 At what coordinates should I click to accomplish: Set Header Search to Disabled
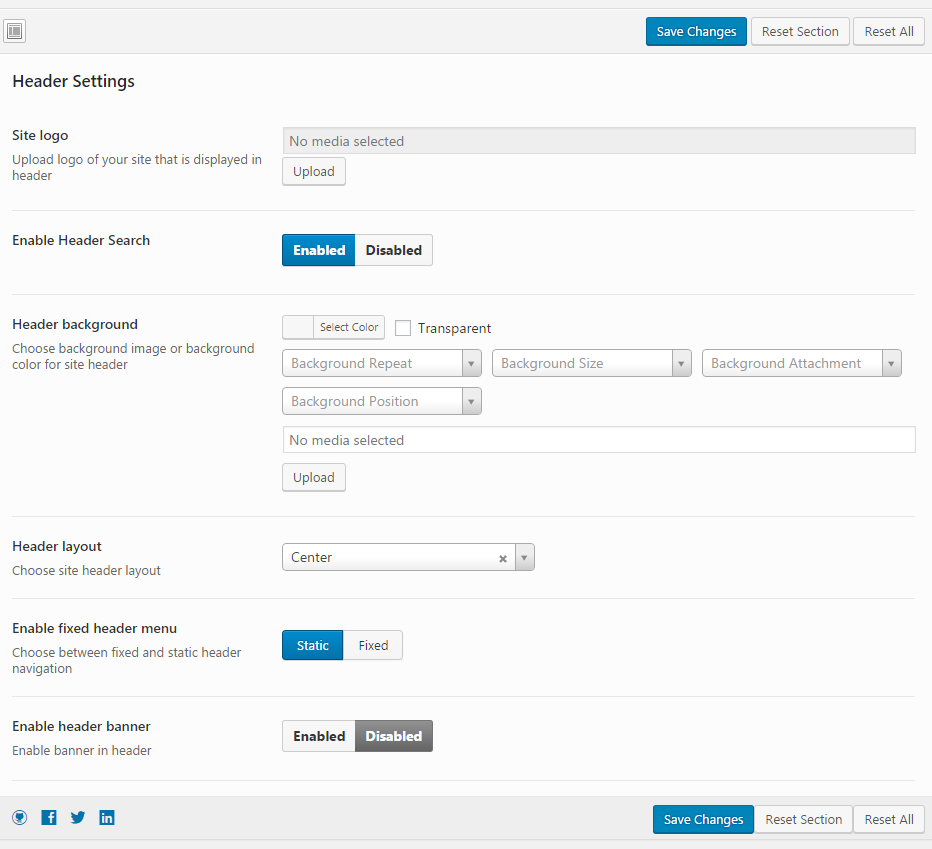(x=393, y=250)
